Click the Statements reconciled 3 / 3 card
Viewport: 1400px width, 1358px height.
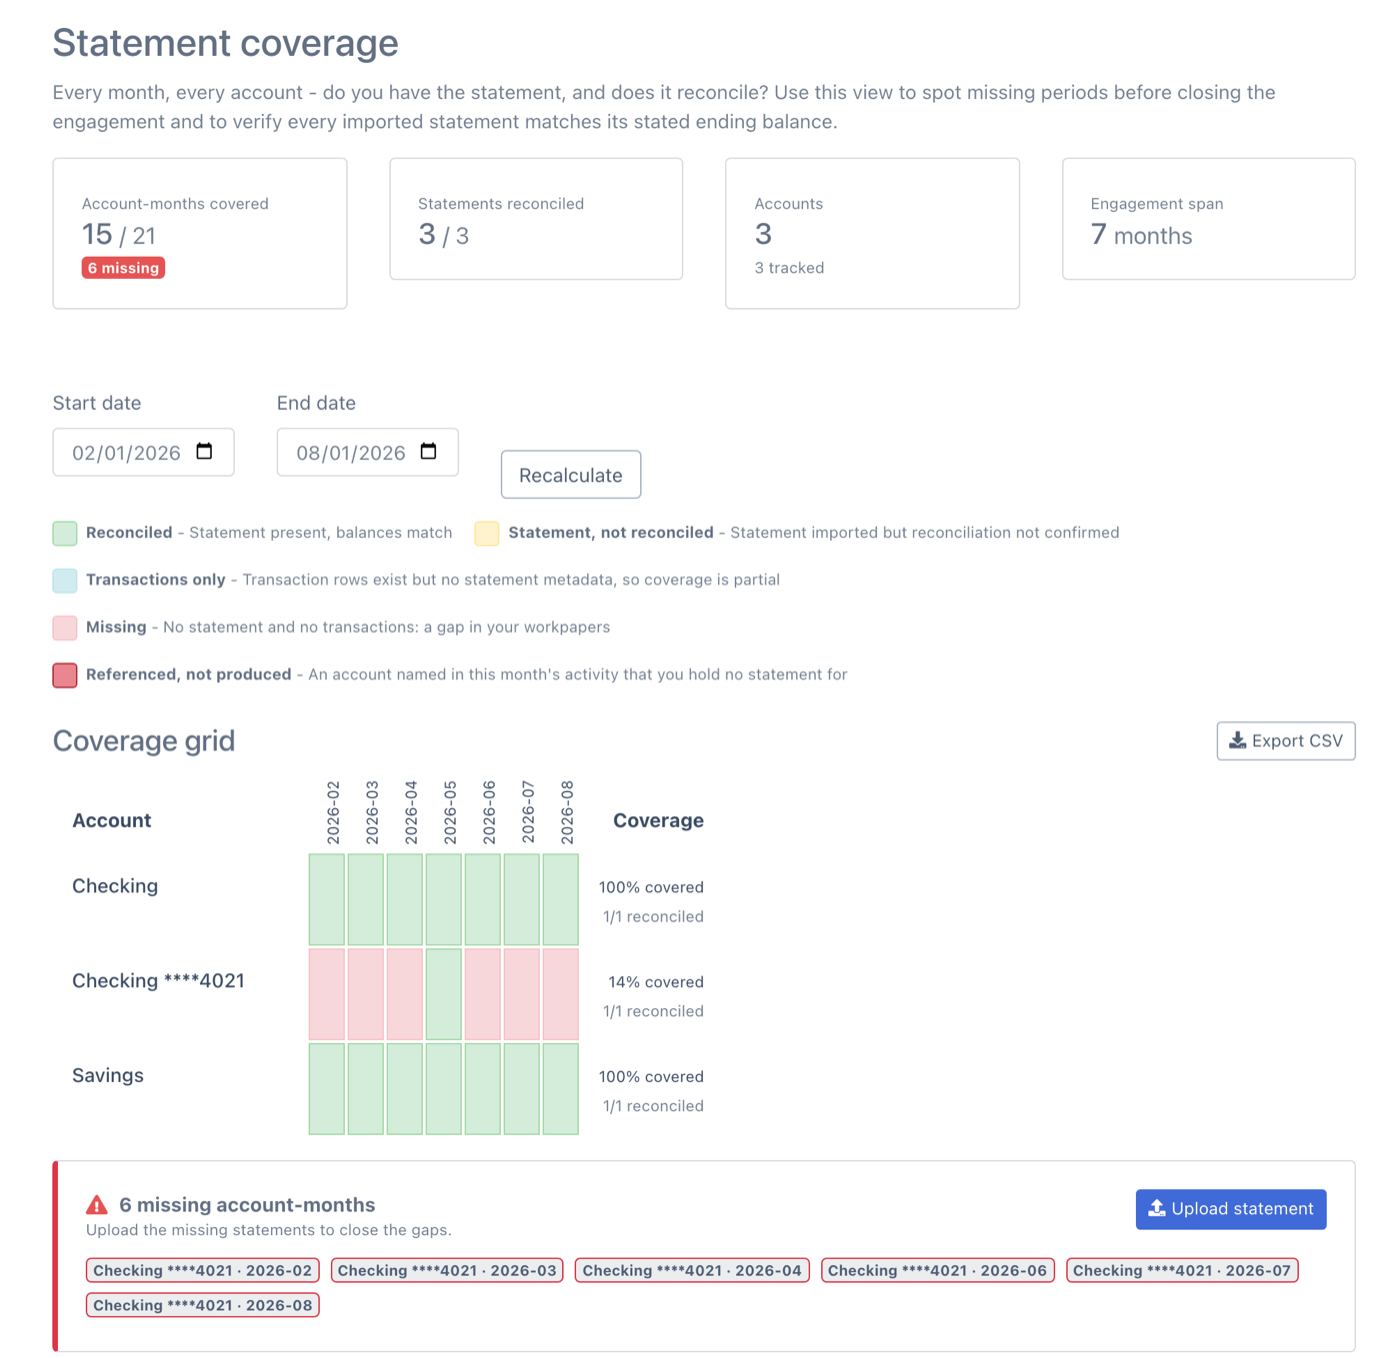tap(536, 219)
